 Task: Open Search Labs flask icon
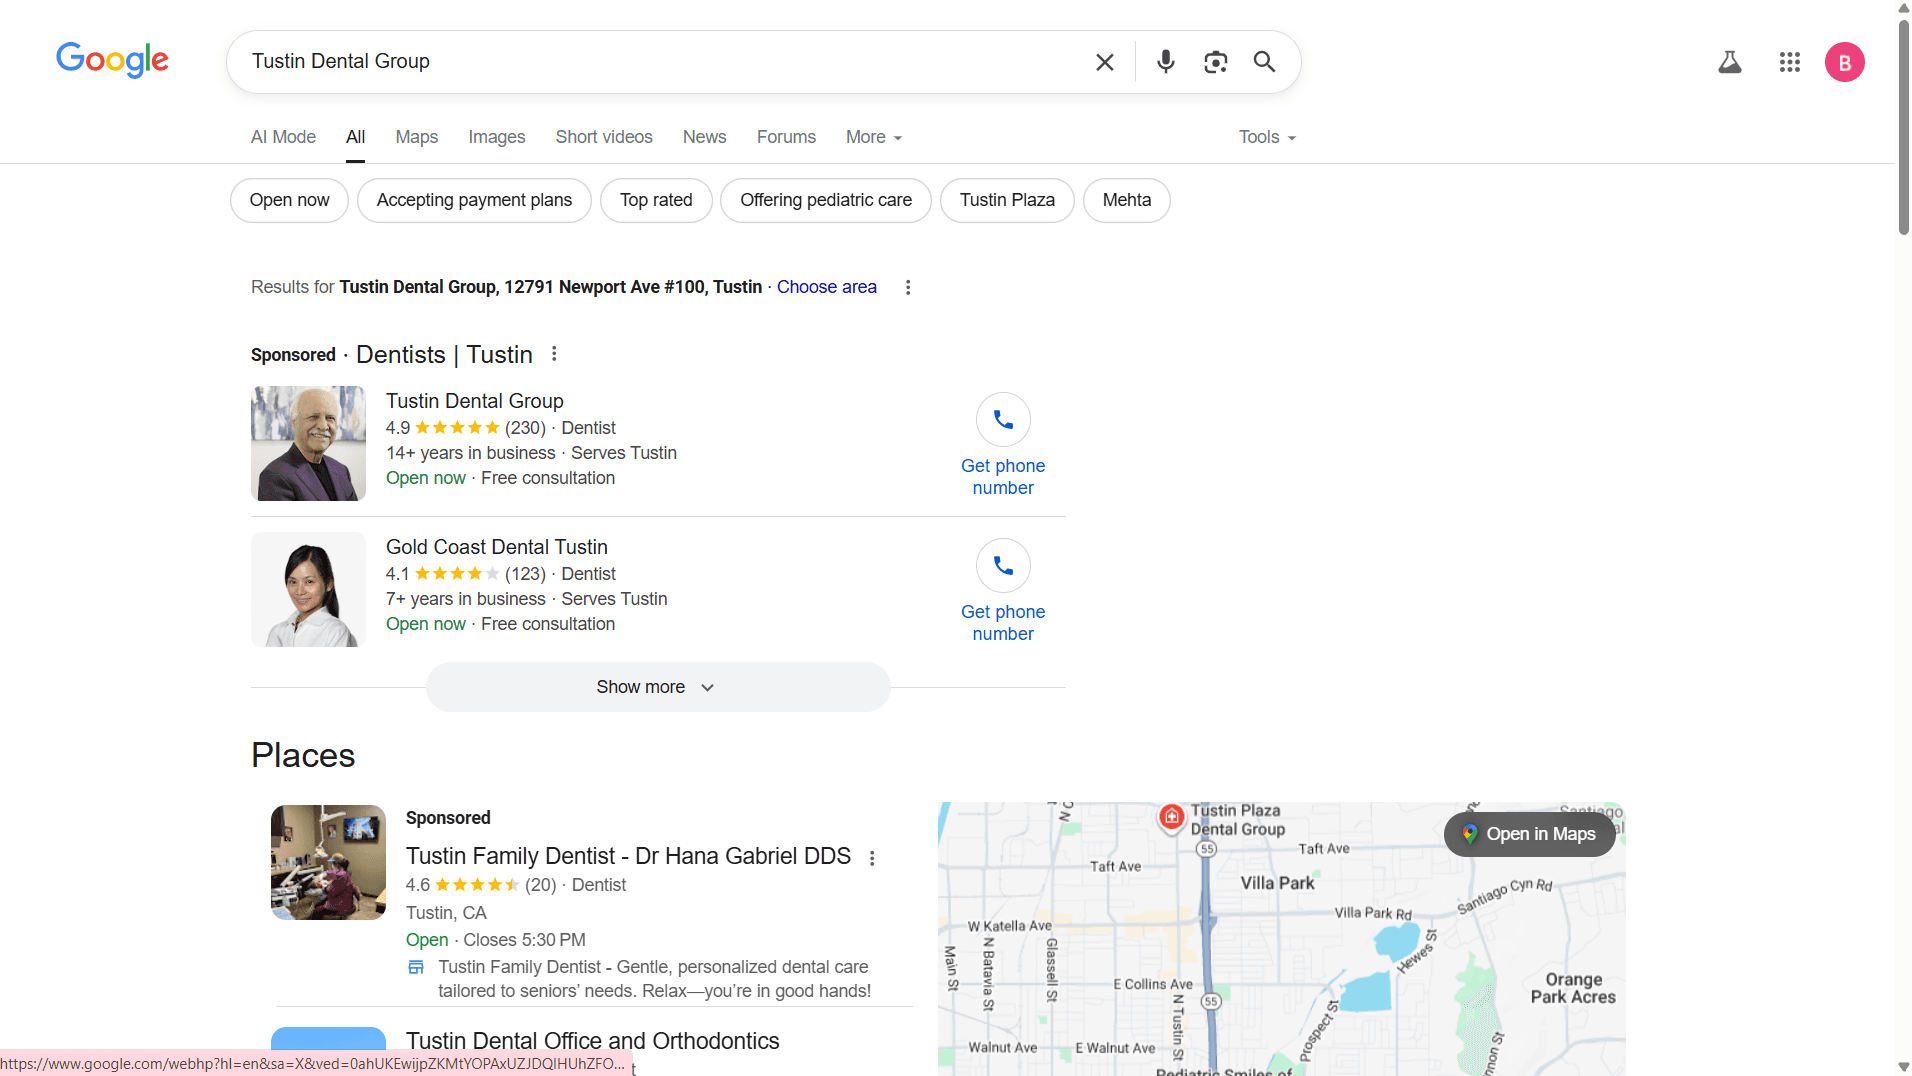tap(1729, 62)
